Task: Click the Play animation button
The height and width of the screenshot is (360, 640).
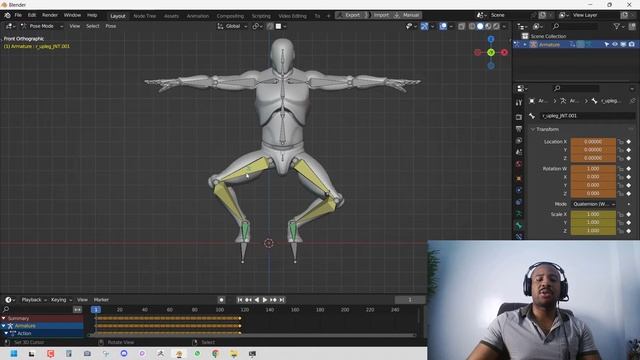Action: [x=265, y=300]
